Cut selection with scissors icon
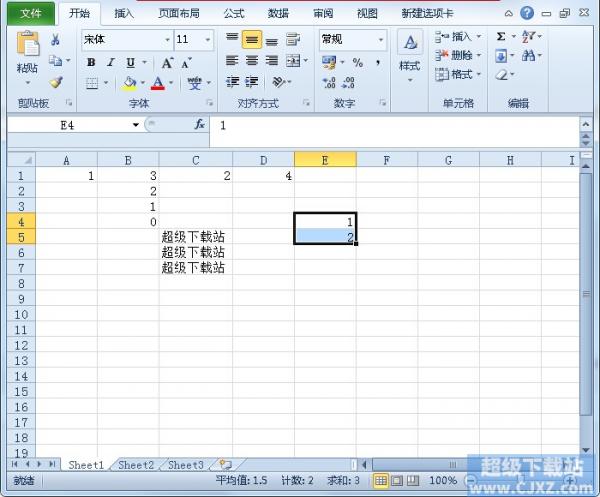Viewport: 600px width, 497px height. tap(55, 39)
